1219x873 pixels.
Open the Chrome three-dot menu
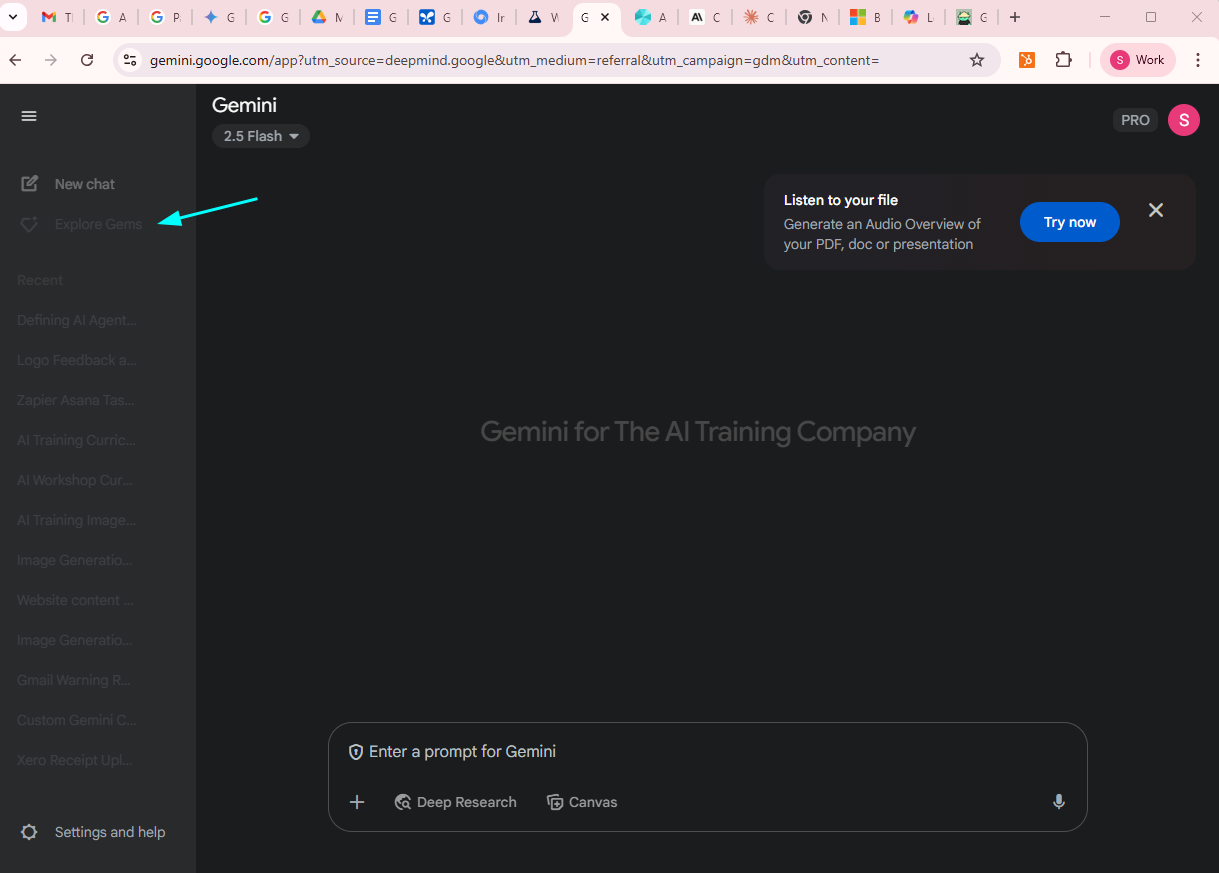pos(1198,60)
